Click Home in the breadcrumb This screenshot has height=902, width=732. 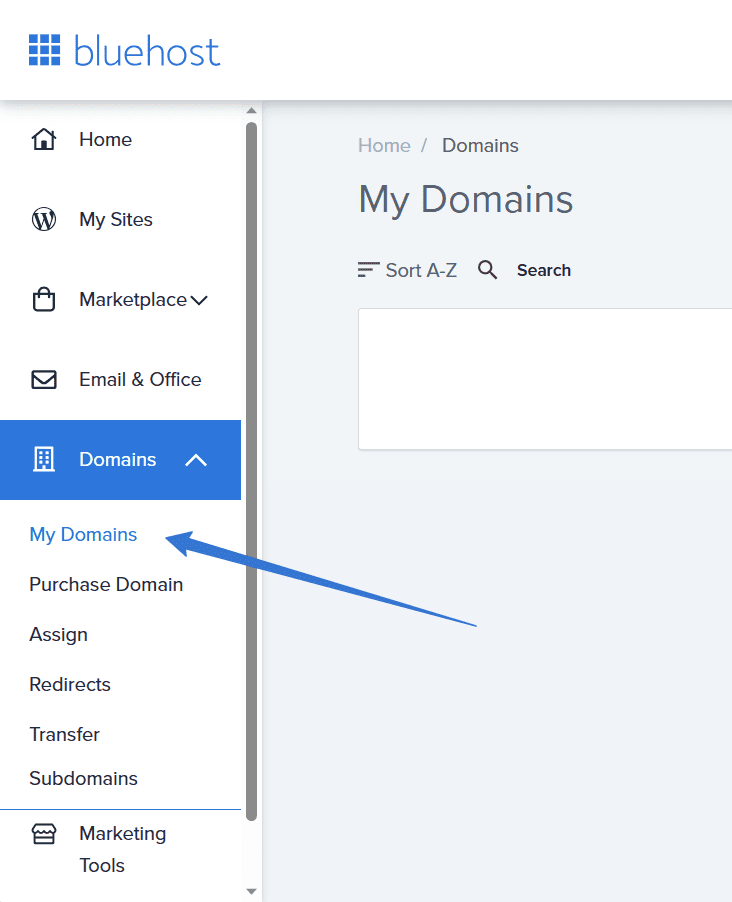tap(384, 145)
